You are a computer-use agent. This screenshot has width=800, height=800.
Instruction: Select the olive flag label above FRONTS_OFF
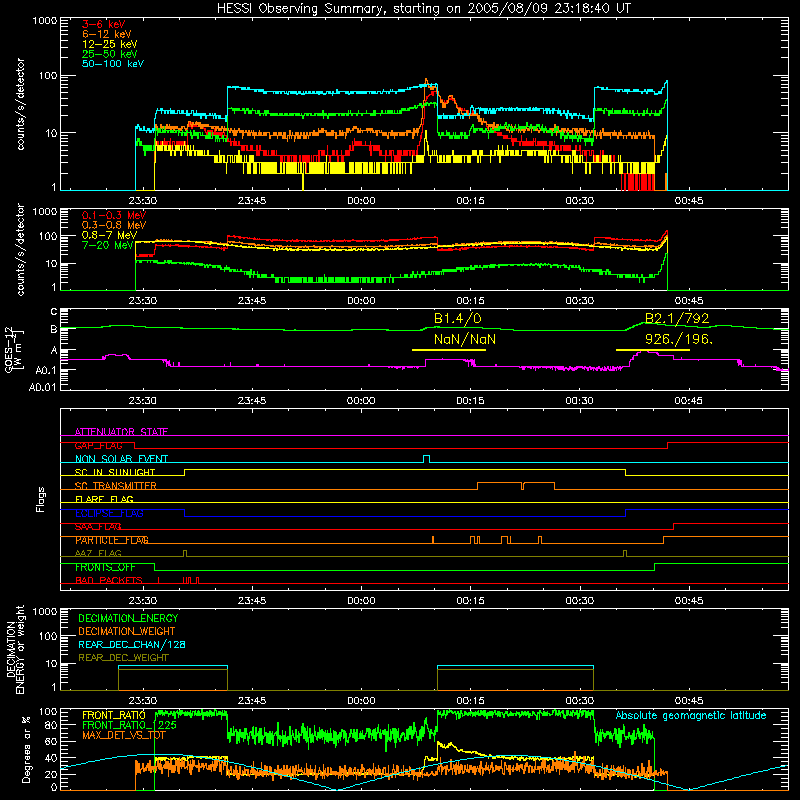coord(98,553)
